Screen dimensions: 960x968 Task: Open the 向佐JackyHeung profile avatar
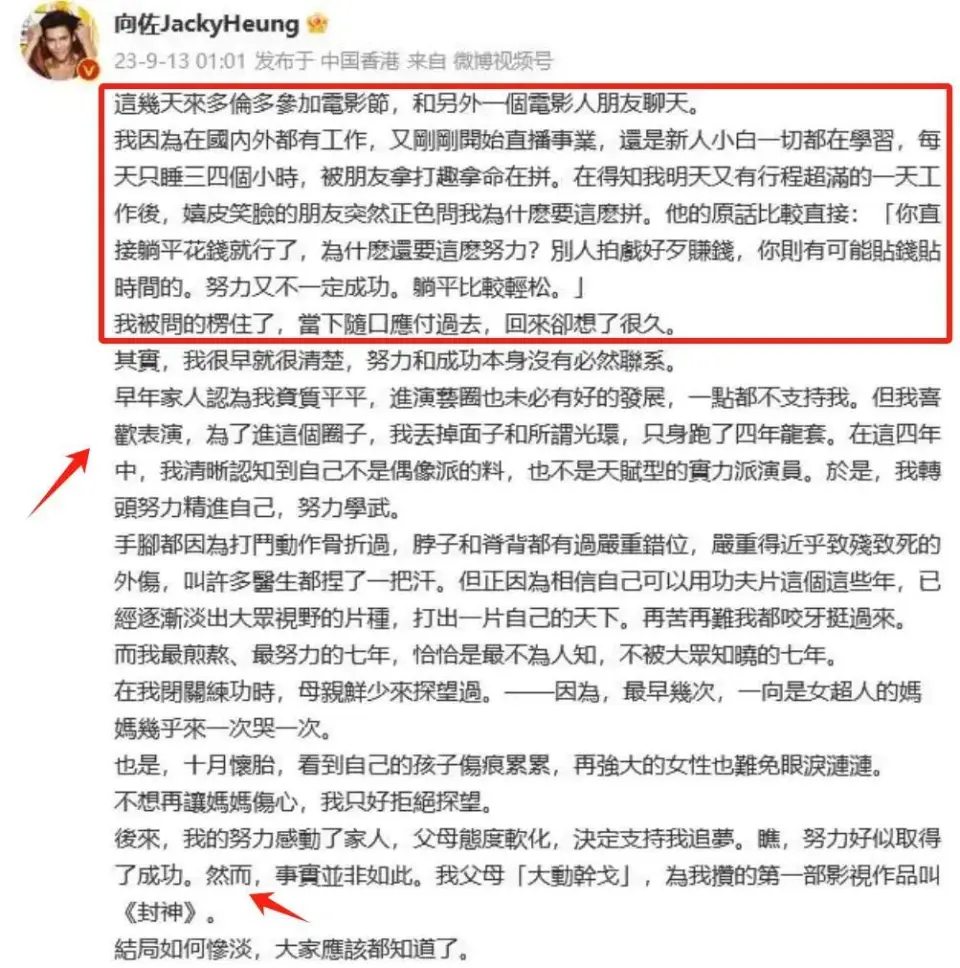(x=59, y=41)
